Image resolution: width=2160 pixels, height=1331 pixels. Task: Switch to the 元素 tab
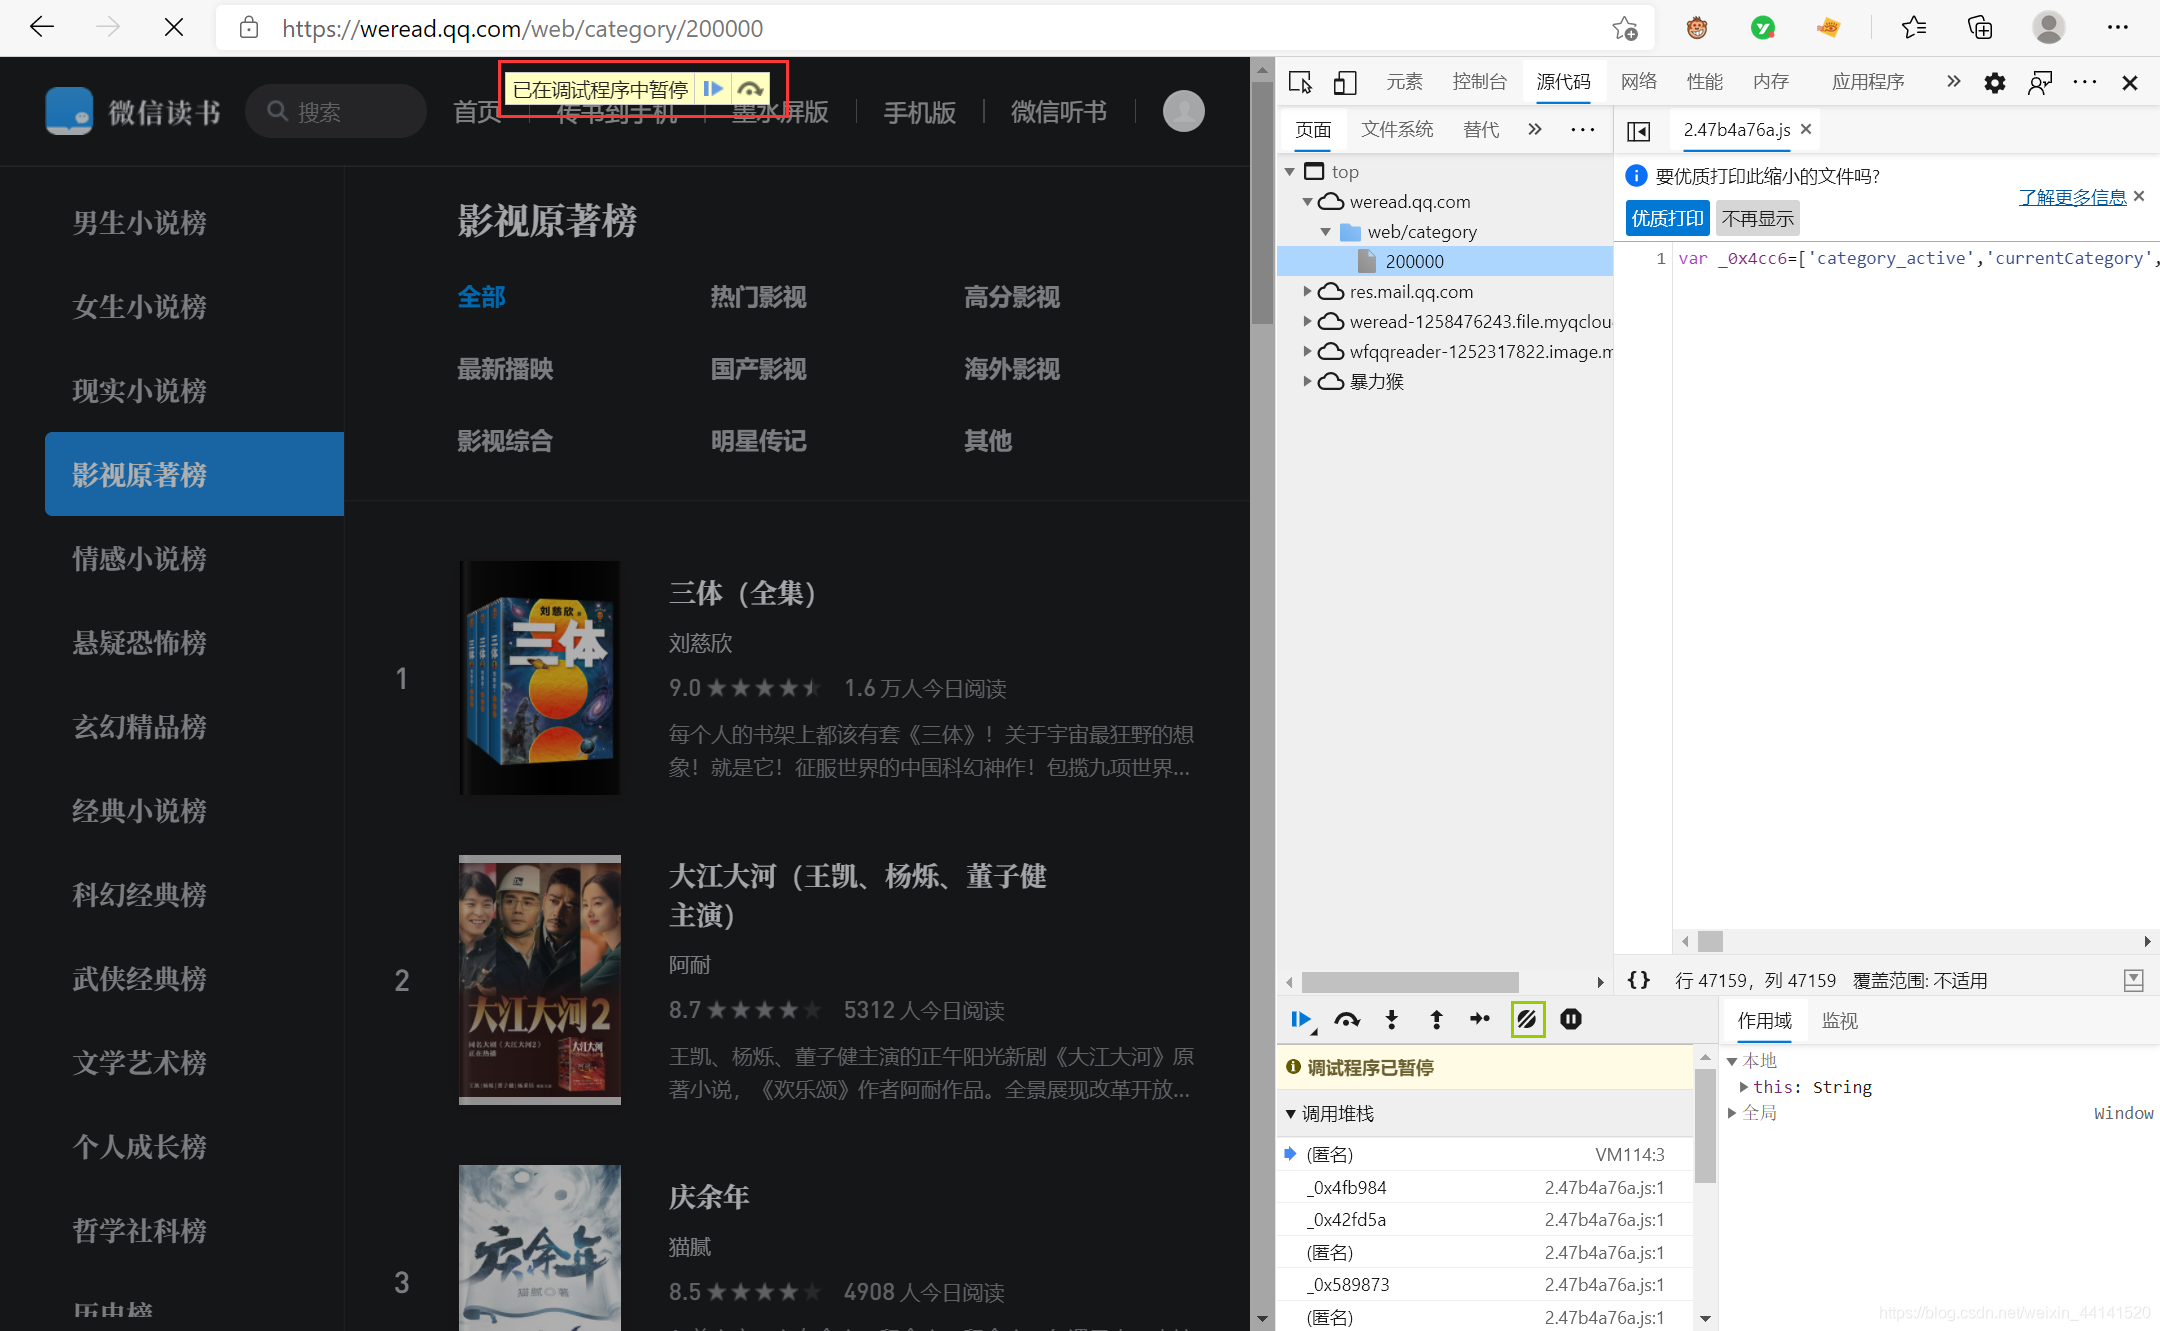pos(1404,82)
